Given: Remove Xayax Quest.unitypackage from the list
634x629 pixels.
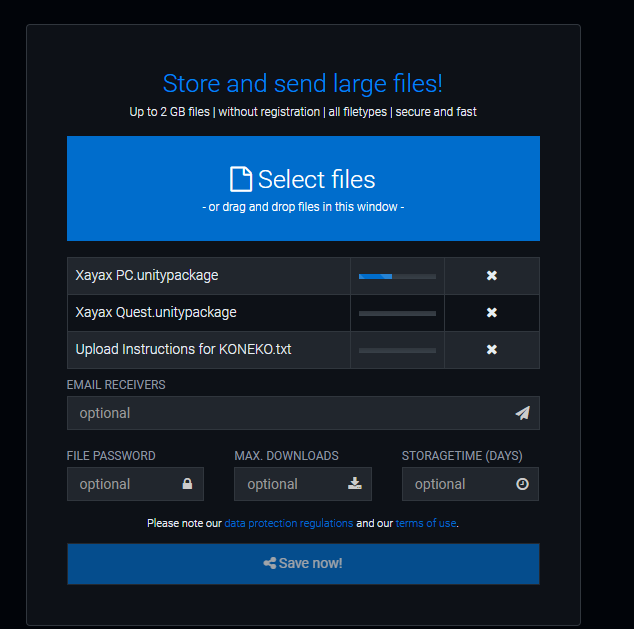Looking at the screenshot, I should click(492, 312).
